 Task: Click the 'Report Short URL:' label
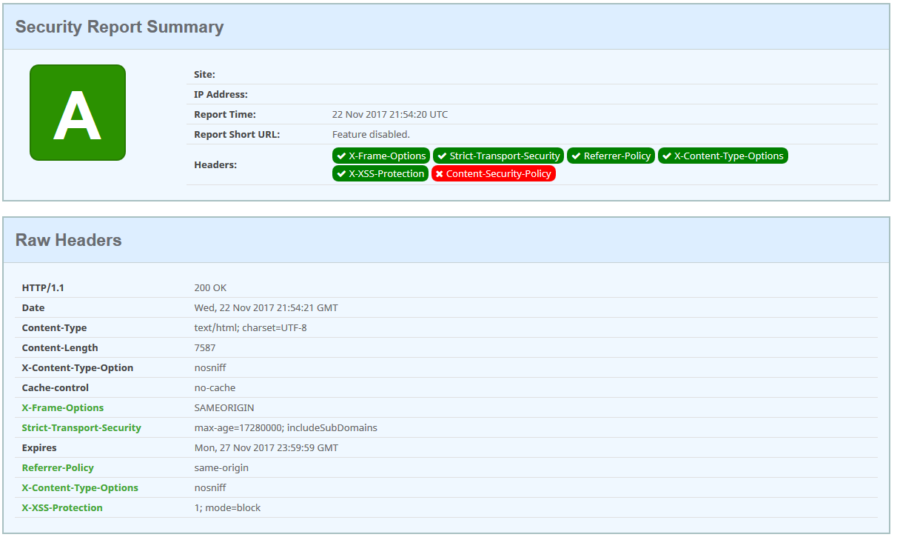237,134
